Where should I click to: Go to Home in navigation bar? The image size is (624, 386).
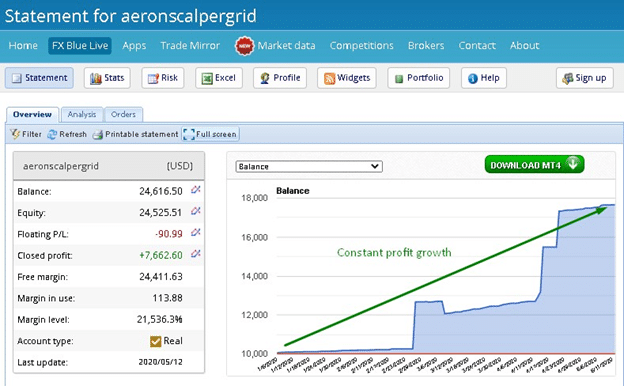point(23,46)
